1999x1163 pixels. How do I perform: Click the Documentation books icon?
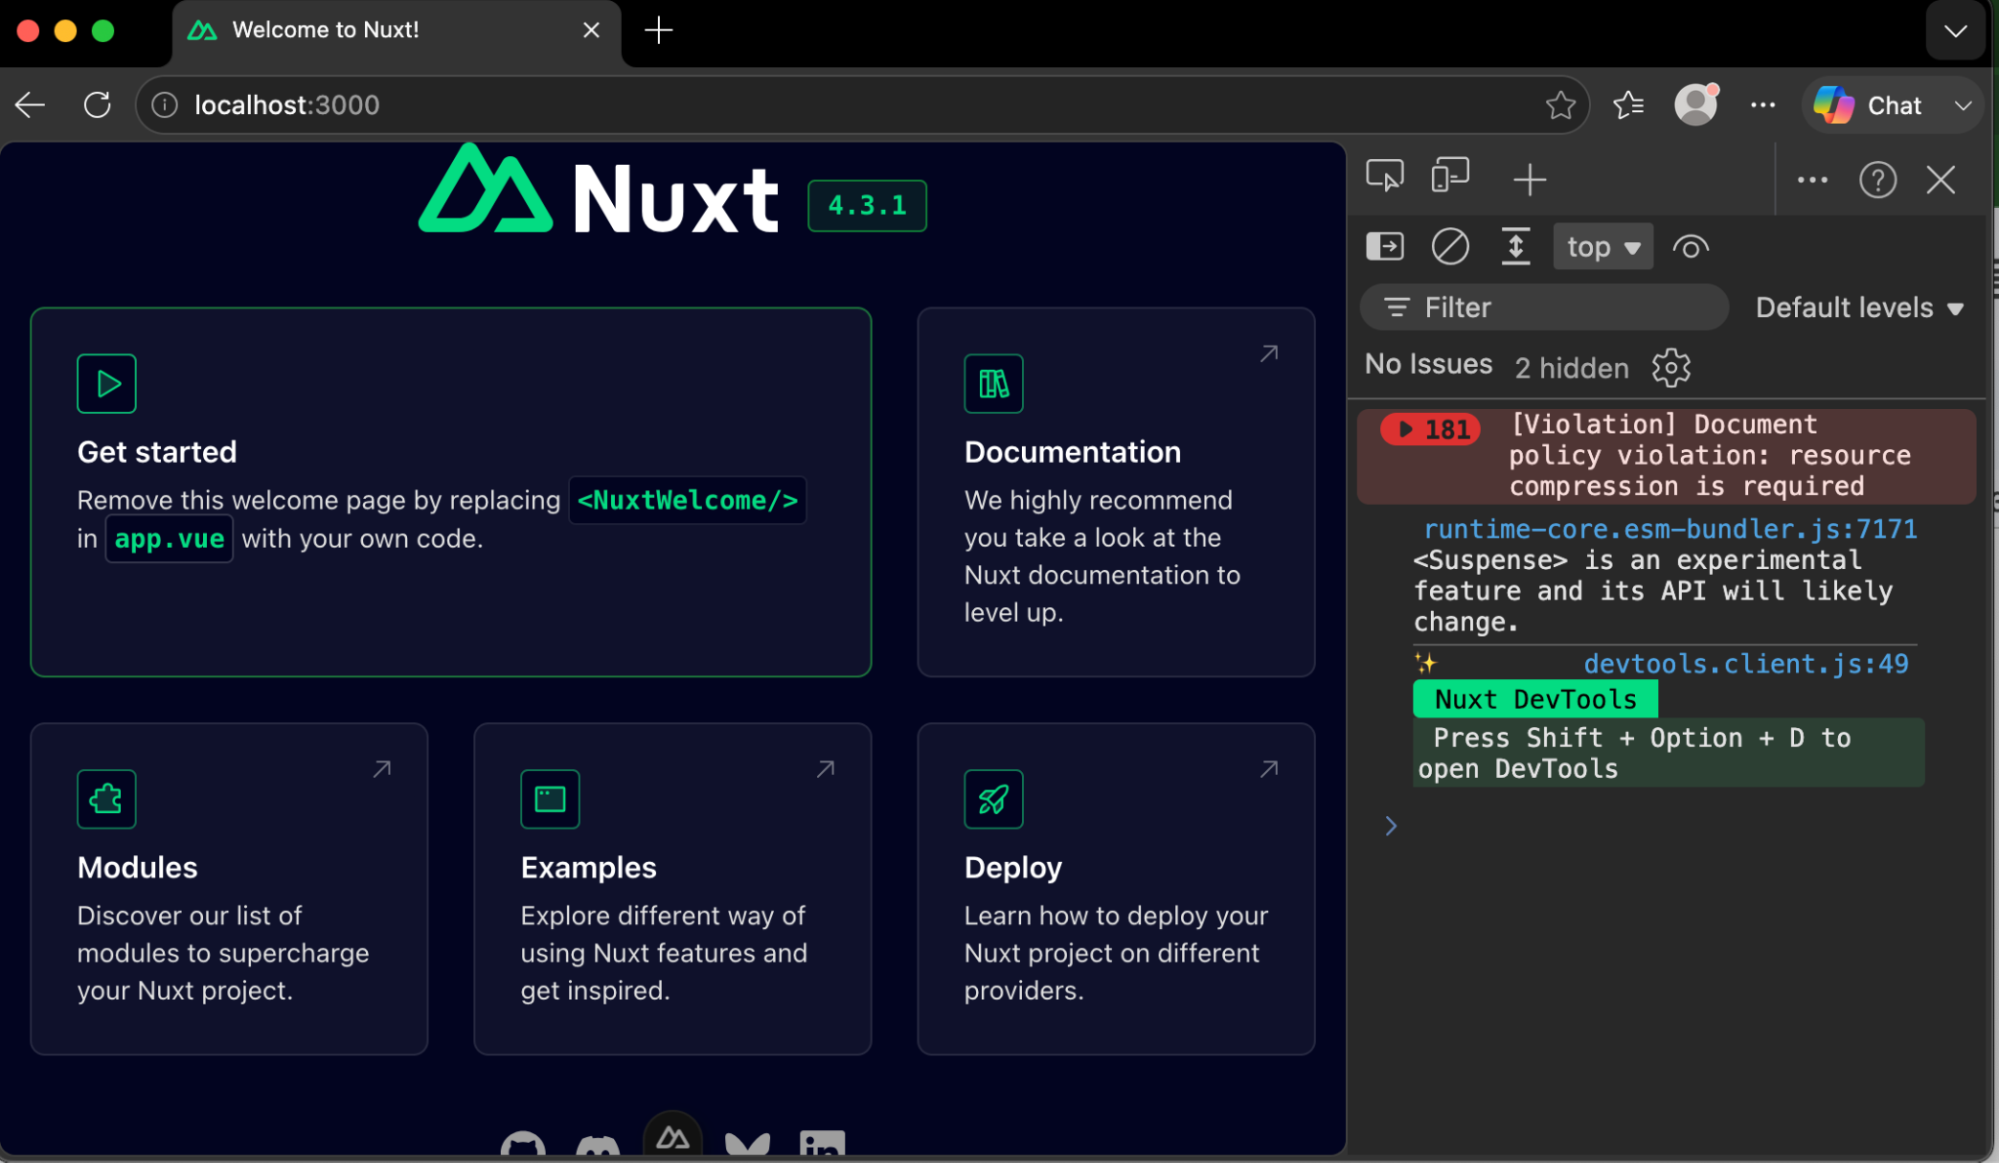click(x=994, y=383)
